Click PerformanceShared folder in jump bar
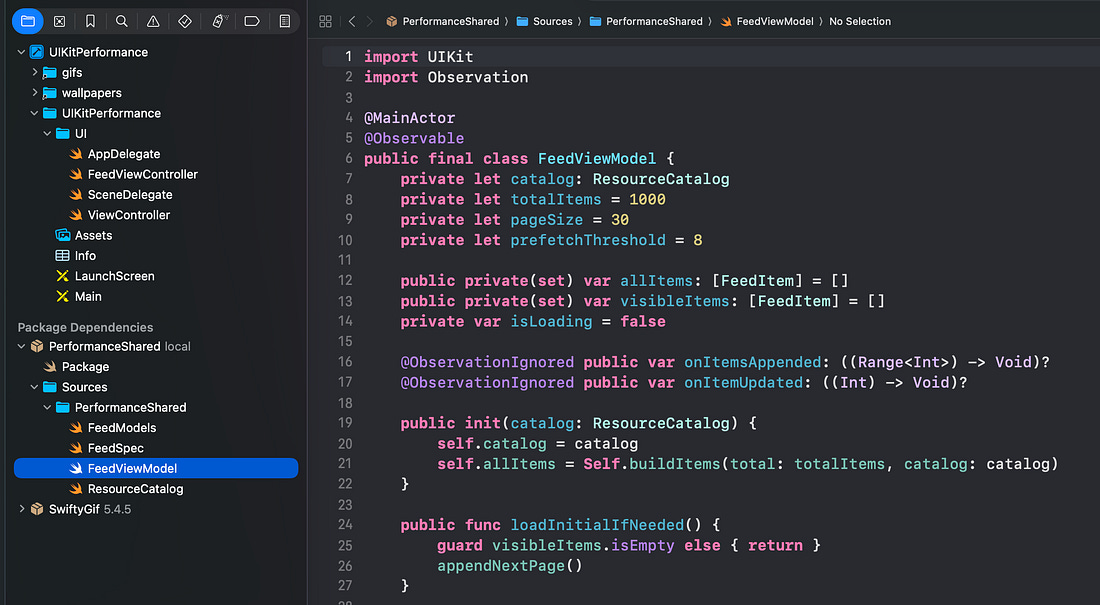The image size is (1100, 605). (646, 22)
